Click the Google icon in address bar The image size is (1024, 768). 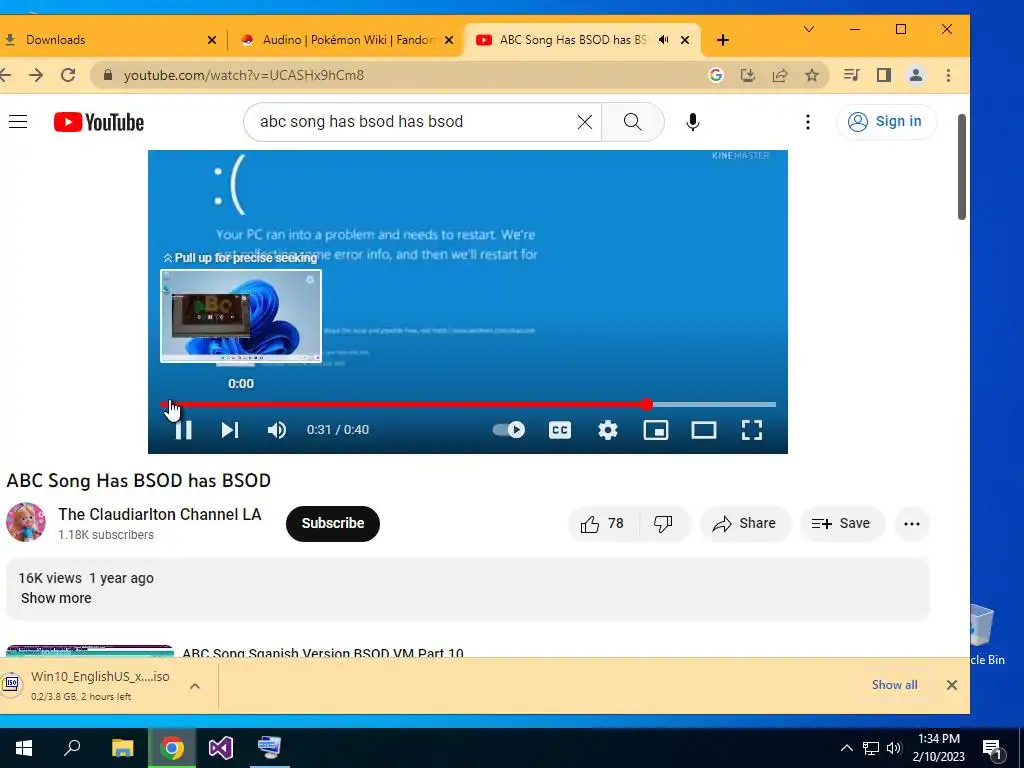click(716, 75)
